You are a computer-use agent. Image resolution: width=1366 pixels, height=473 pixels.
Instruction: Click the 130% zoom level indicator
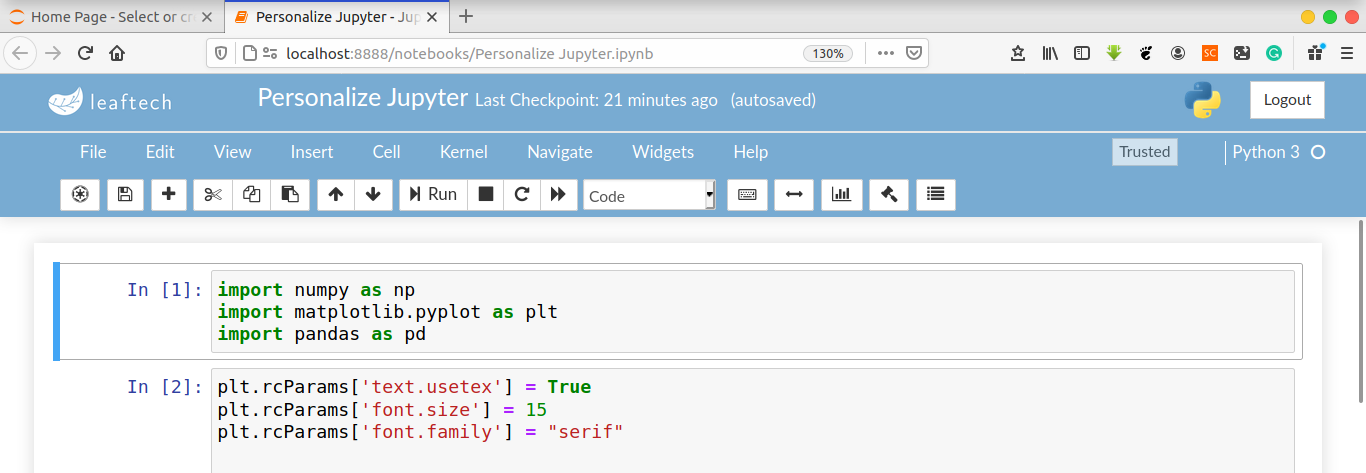(828, 54)
